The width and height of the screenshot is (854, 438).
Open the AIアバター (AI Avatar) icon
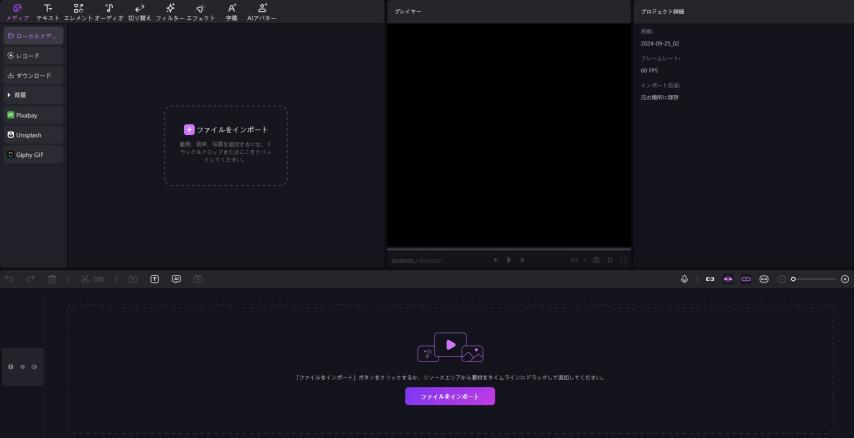pyautogui.click(x=262, y=11)
